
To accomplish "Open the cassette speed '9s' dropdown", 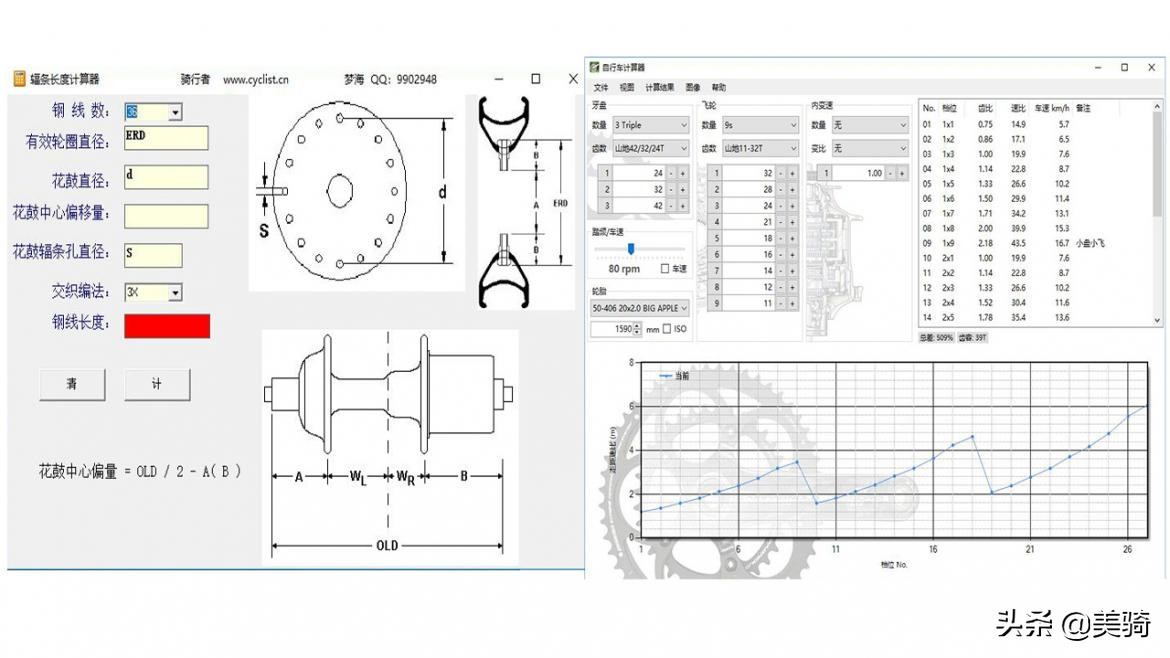I will 760,125.
